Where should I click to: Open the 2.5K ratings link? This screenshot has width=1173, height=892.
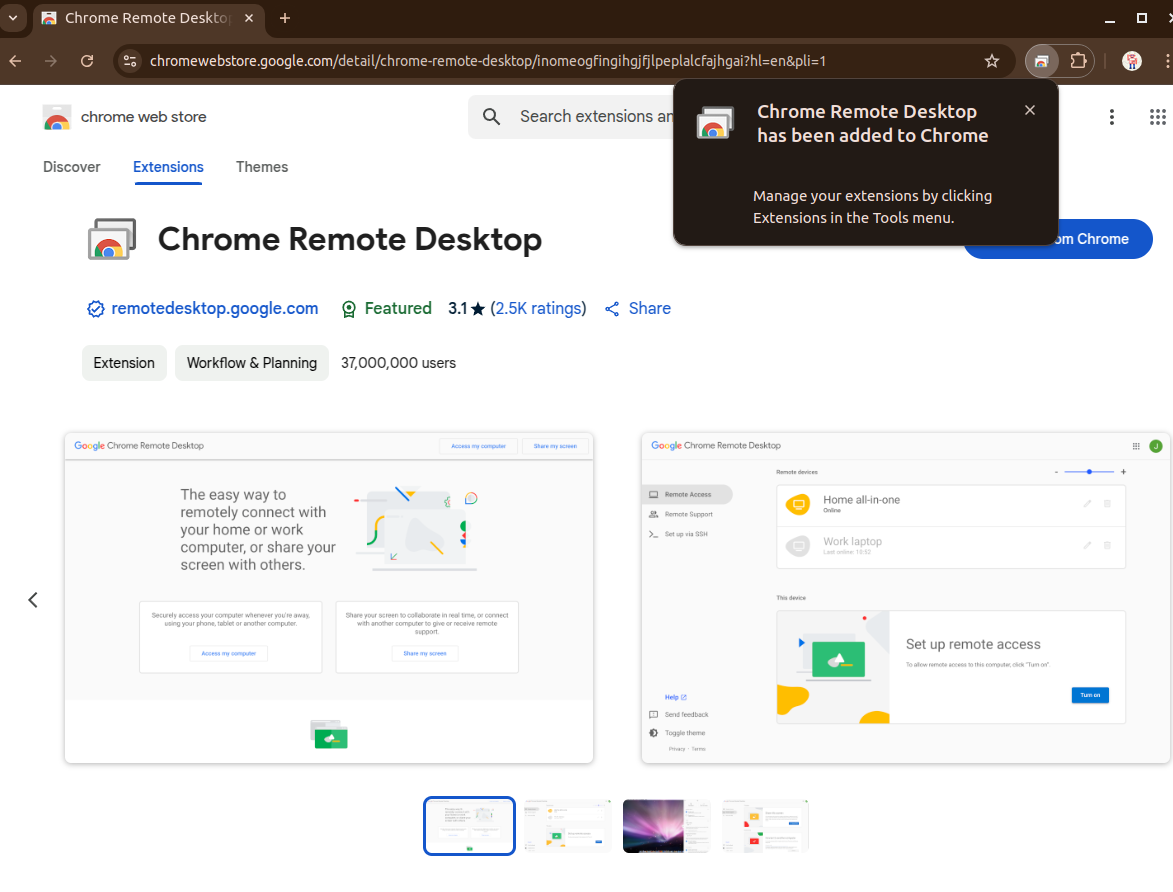click(x=539, y=308)
